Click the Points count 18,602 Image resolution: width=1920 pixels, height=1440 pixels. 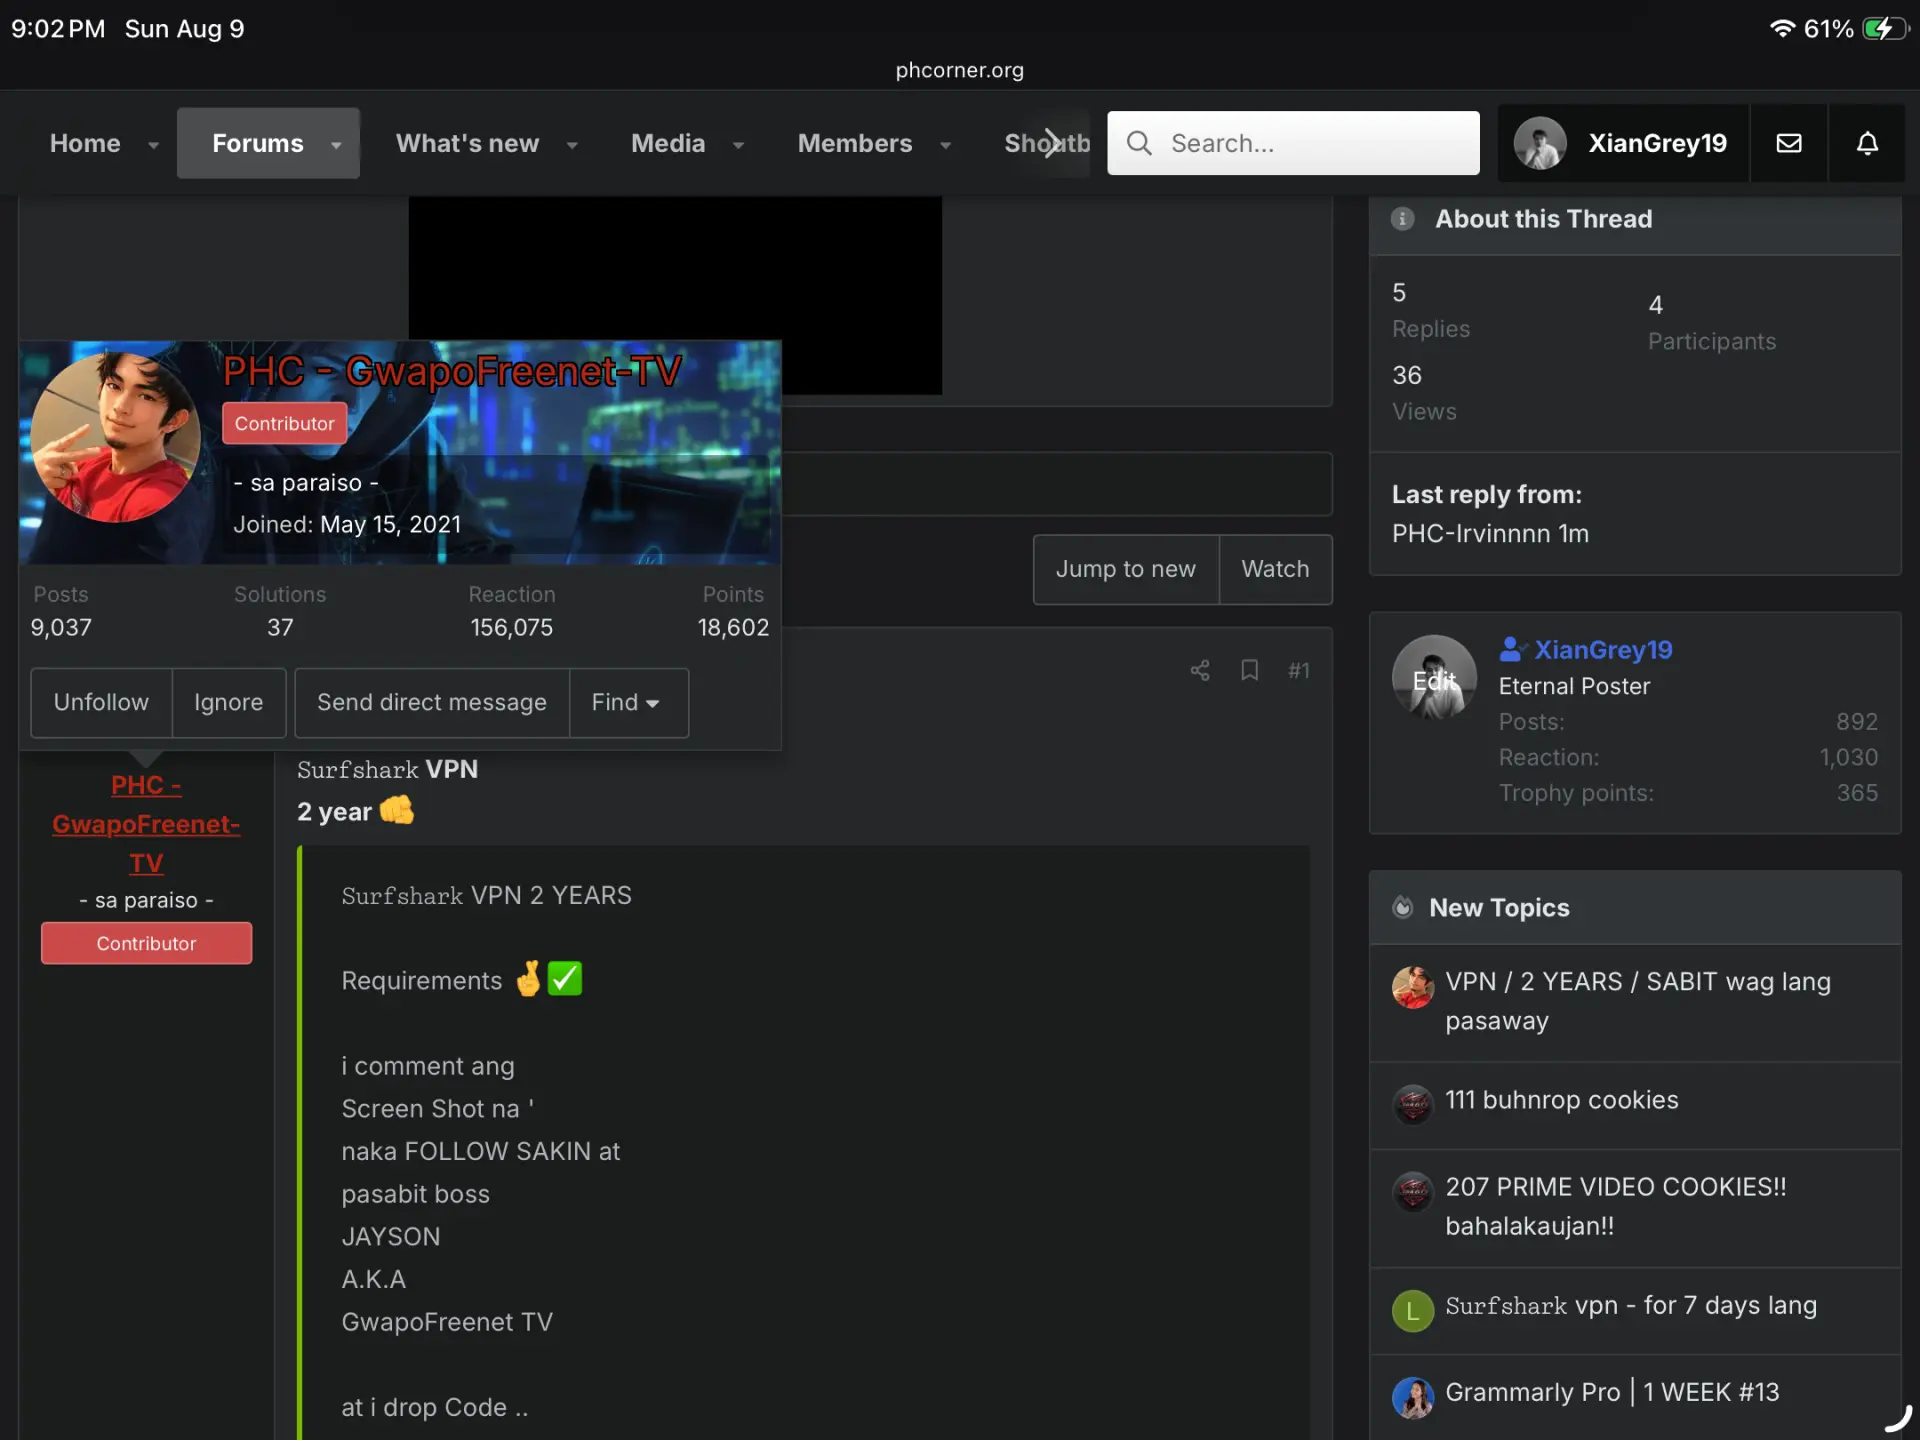pos(733,627)
